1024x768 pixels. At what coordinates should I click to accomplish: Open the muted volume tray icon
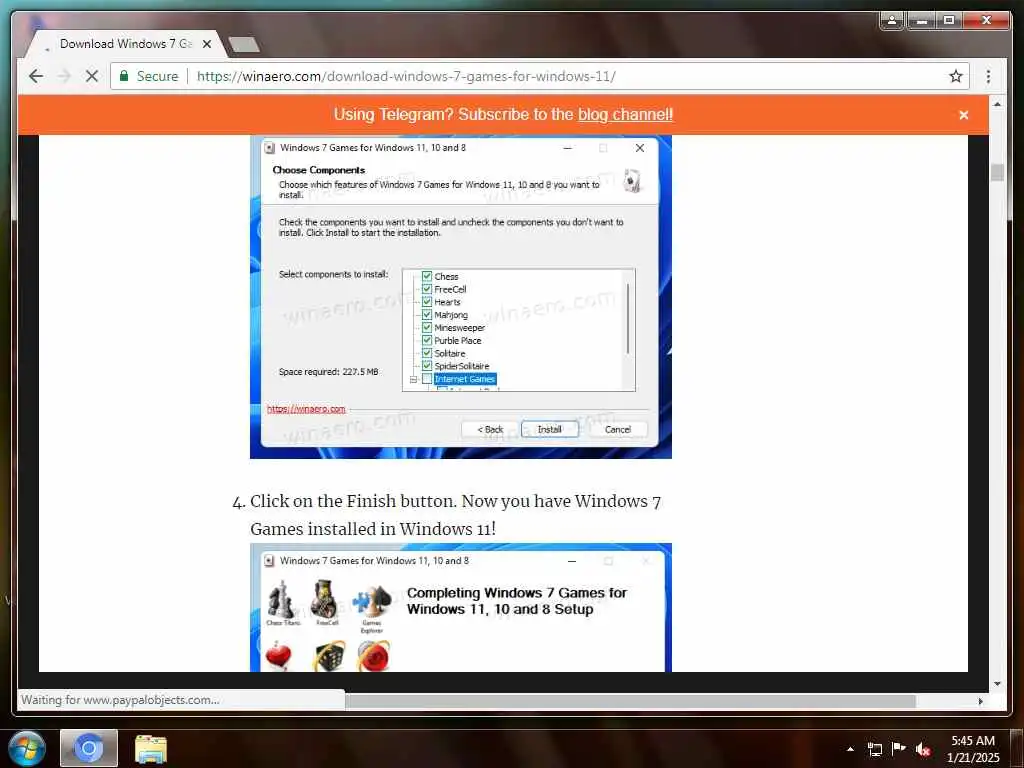[x=923, y=749]
